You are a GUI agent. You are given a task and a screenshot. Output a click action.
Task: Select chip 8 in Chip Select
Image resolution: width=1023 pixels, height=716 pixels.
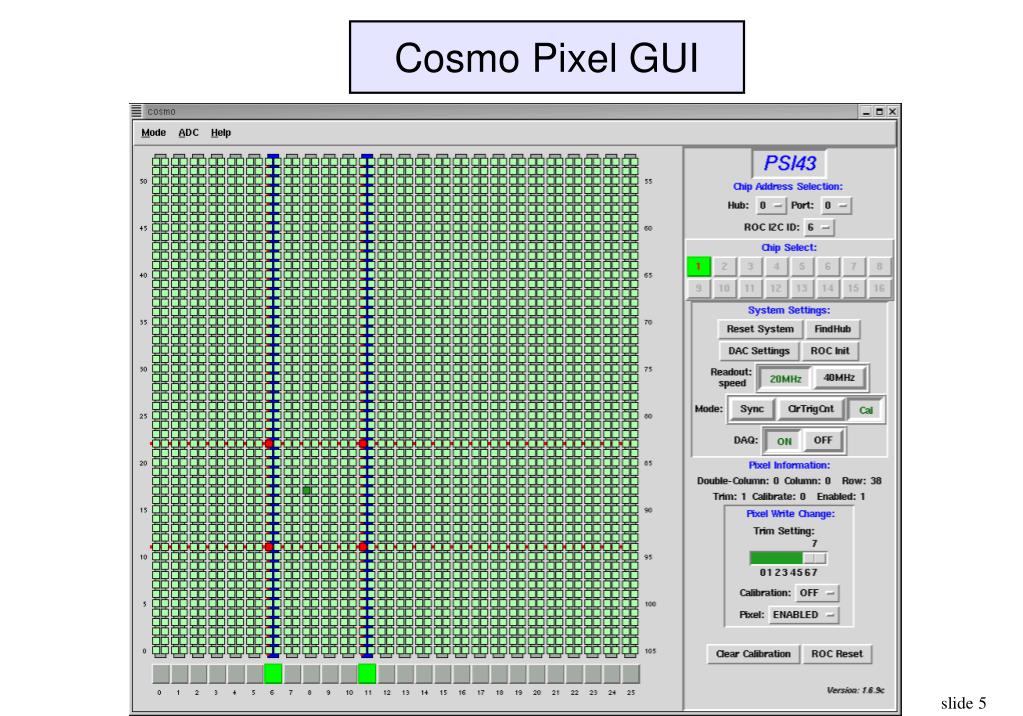tap(879, 266)
